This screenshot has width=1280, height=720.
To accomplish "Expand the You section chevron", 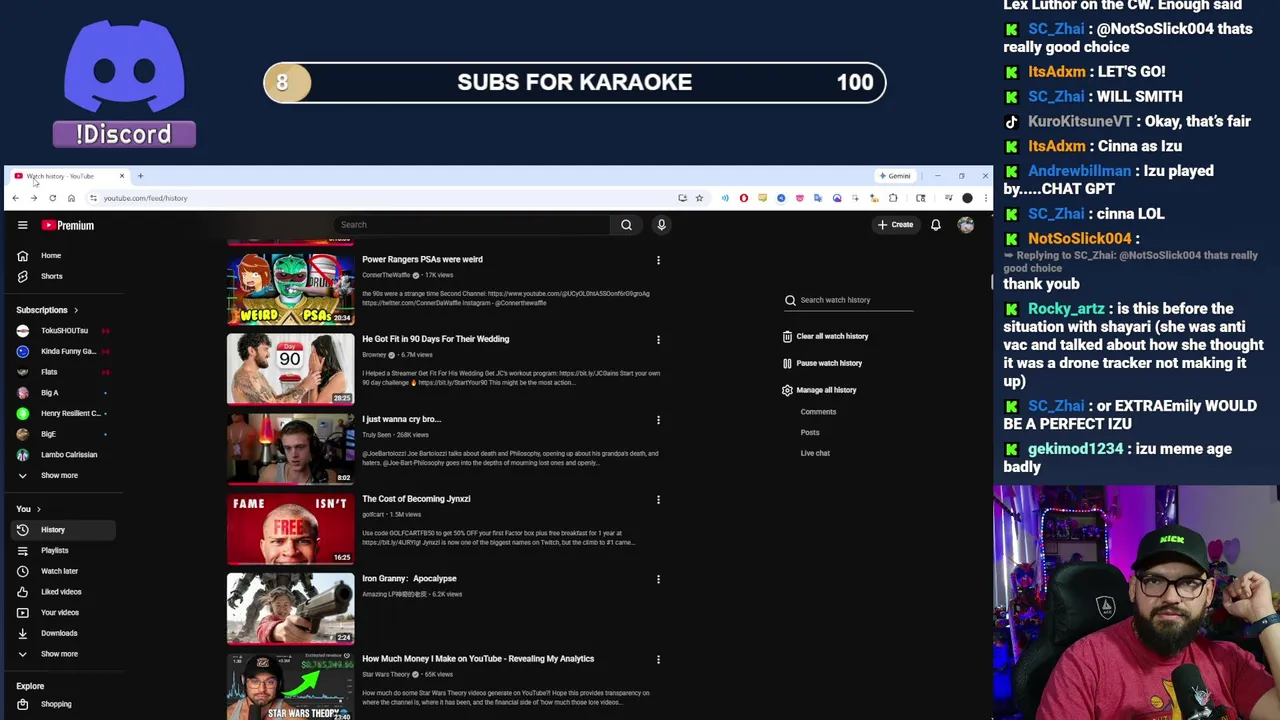I will 39,509.
